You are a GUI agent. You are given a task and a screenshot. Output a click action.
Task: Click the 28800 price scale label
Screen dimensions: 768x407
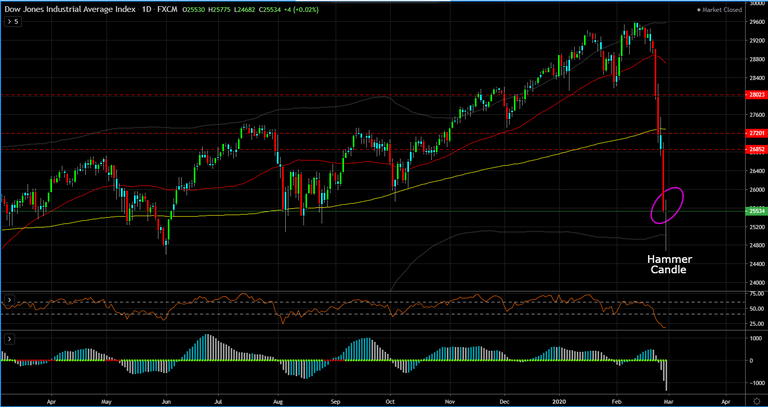755,59
